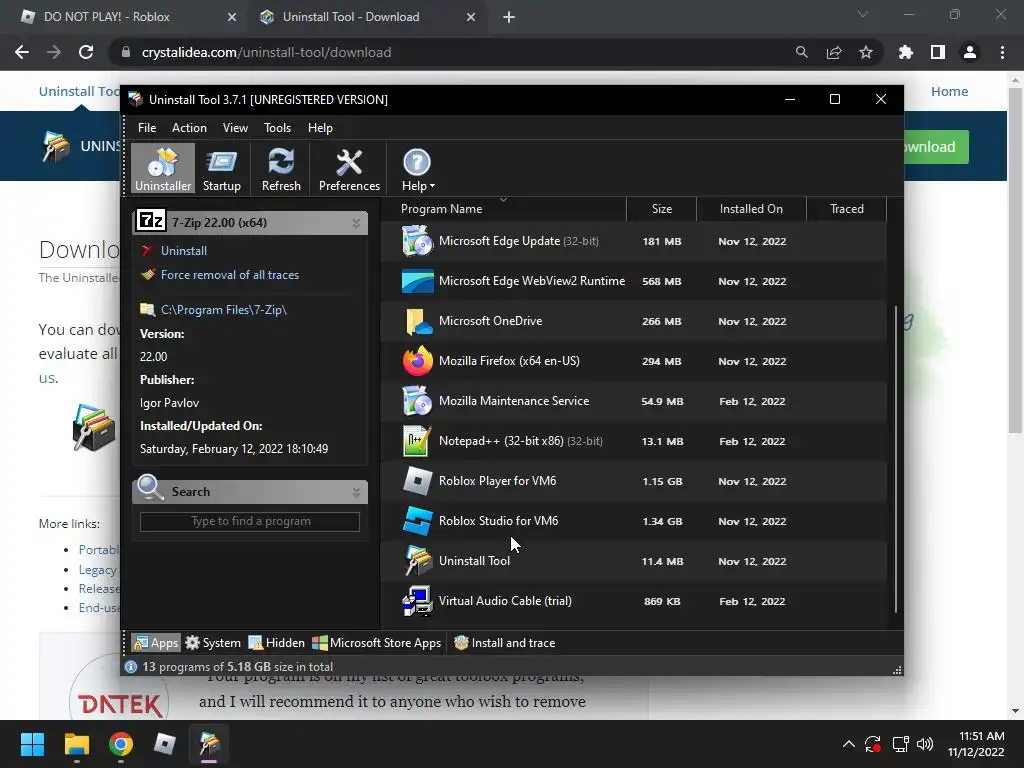Open Chrome tab search dropdown

click(863, 14)
